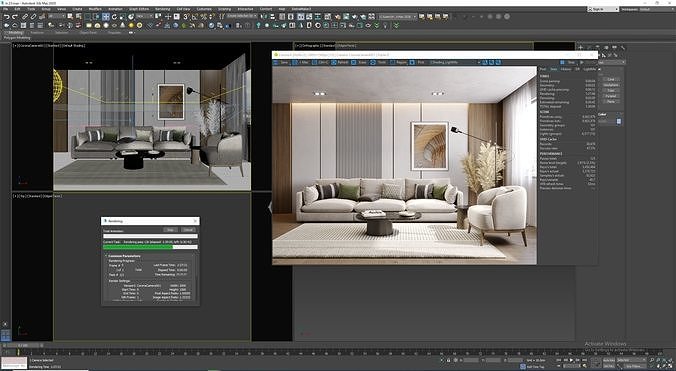Open the Display tab in command panel
Viewport: 676px width, 371px height.
tap(614, 47)
